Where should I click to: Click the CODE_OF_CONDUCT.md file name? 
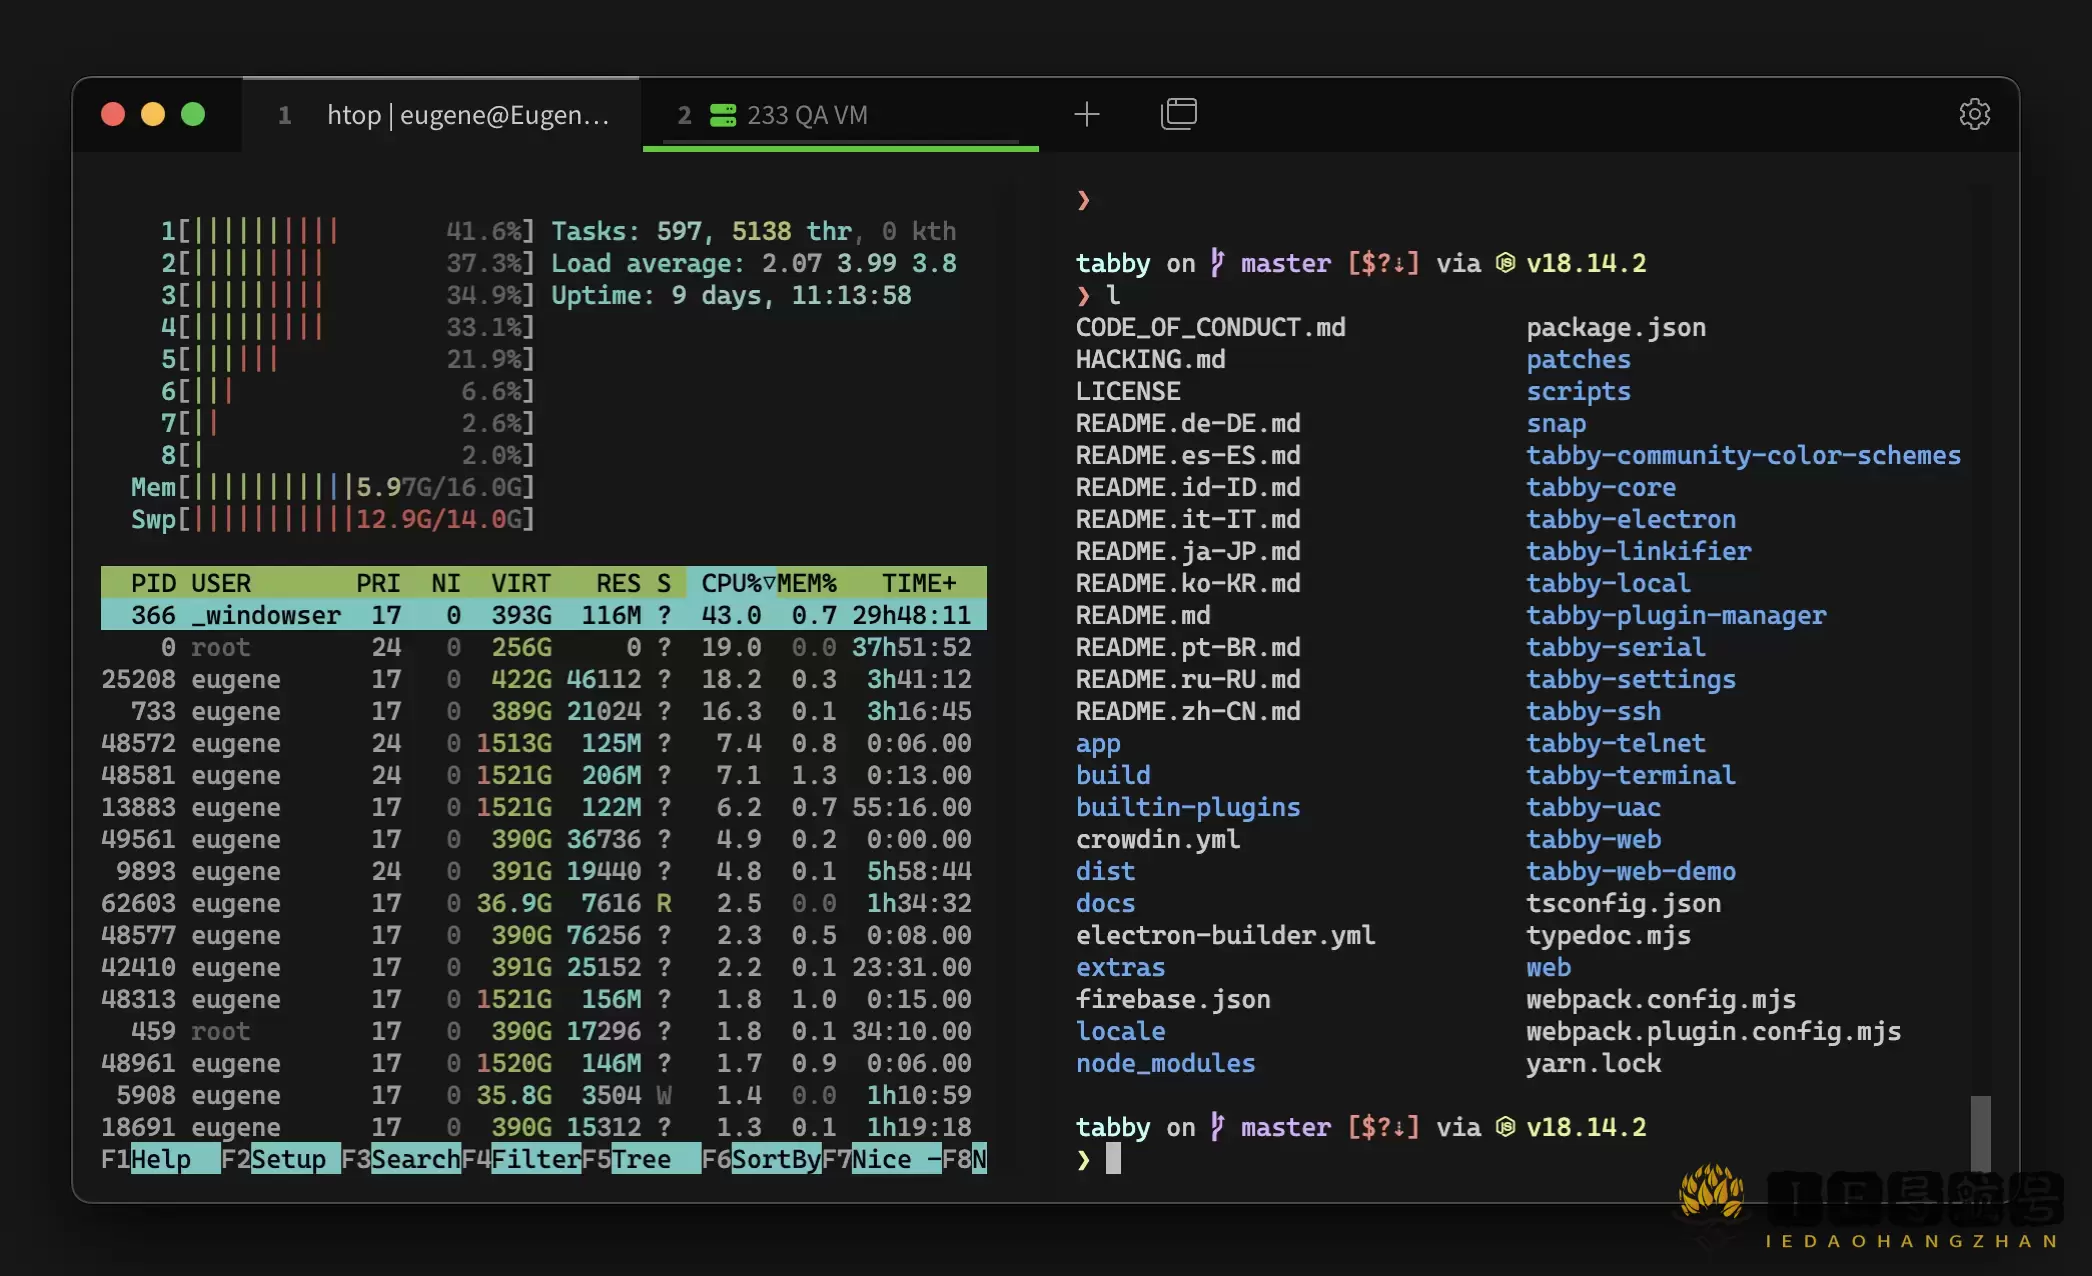tap(1210, 327)
